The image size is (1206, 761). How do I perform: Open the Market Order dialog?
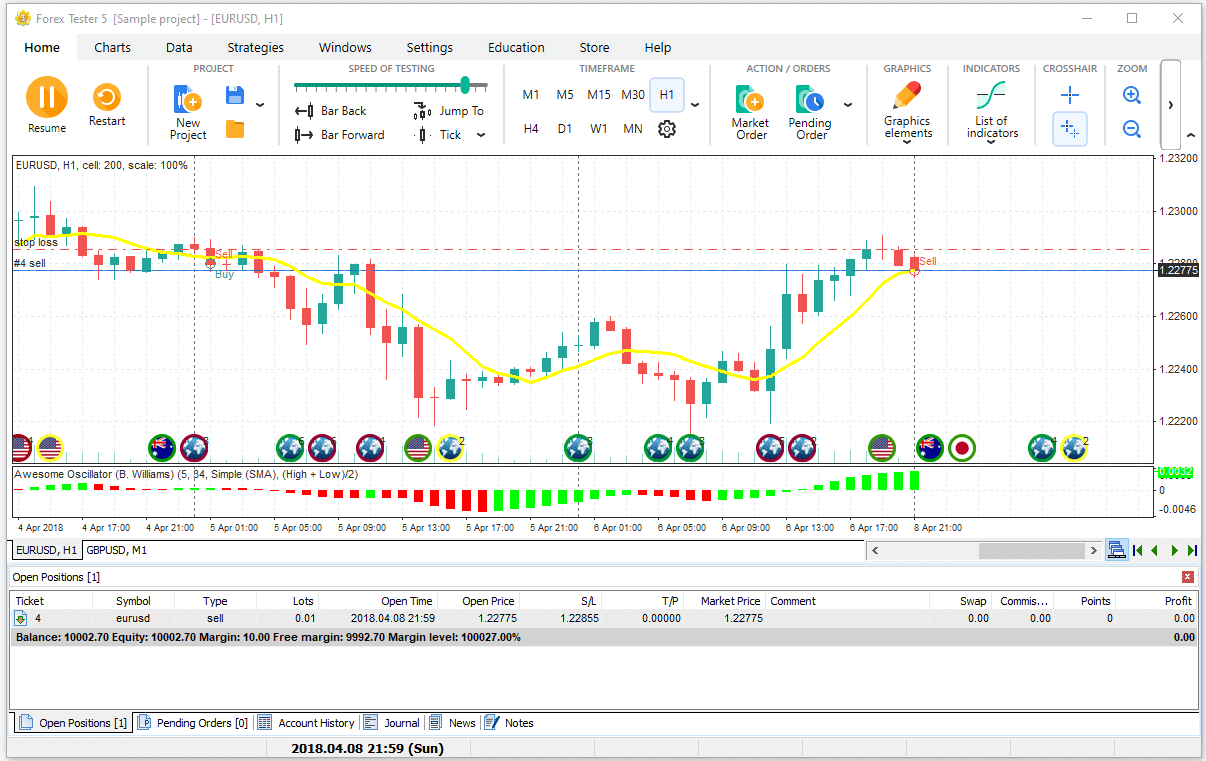pos(750,111)
